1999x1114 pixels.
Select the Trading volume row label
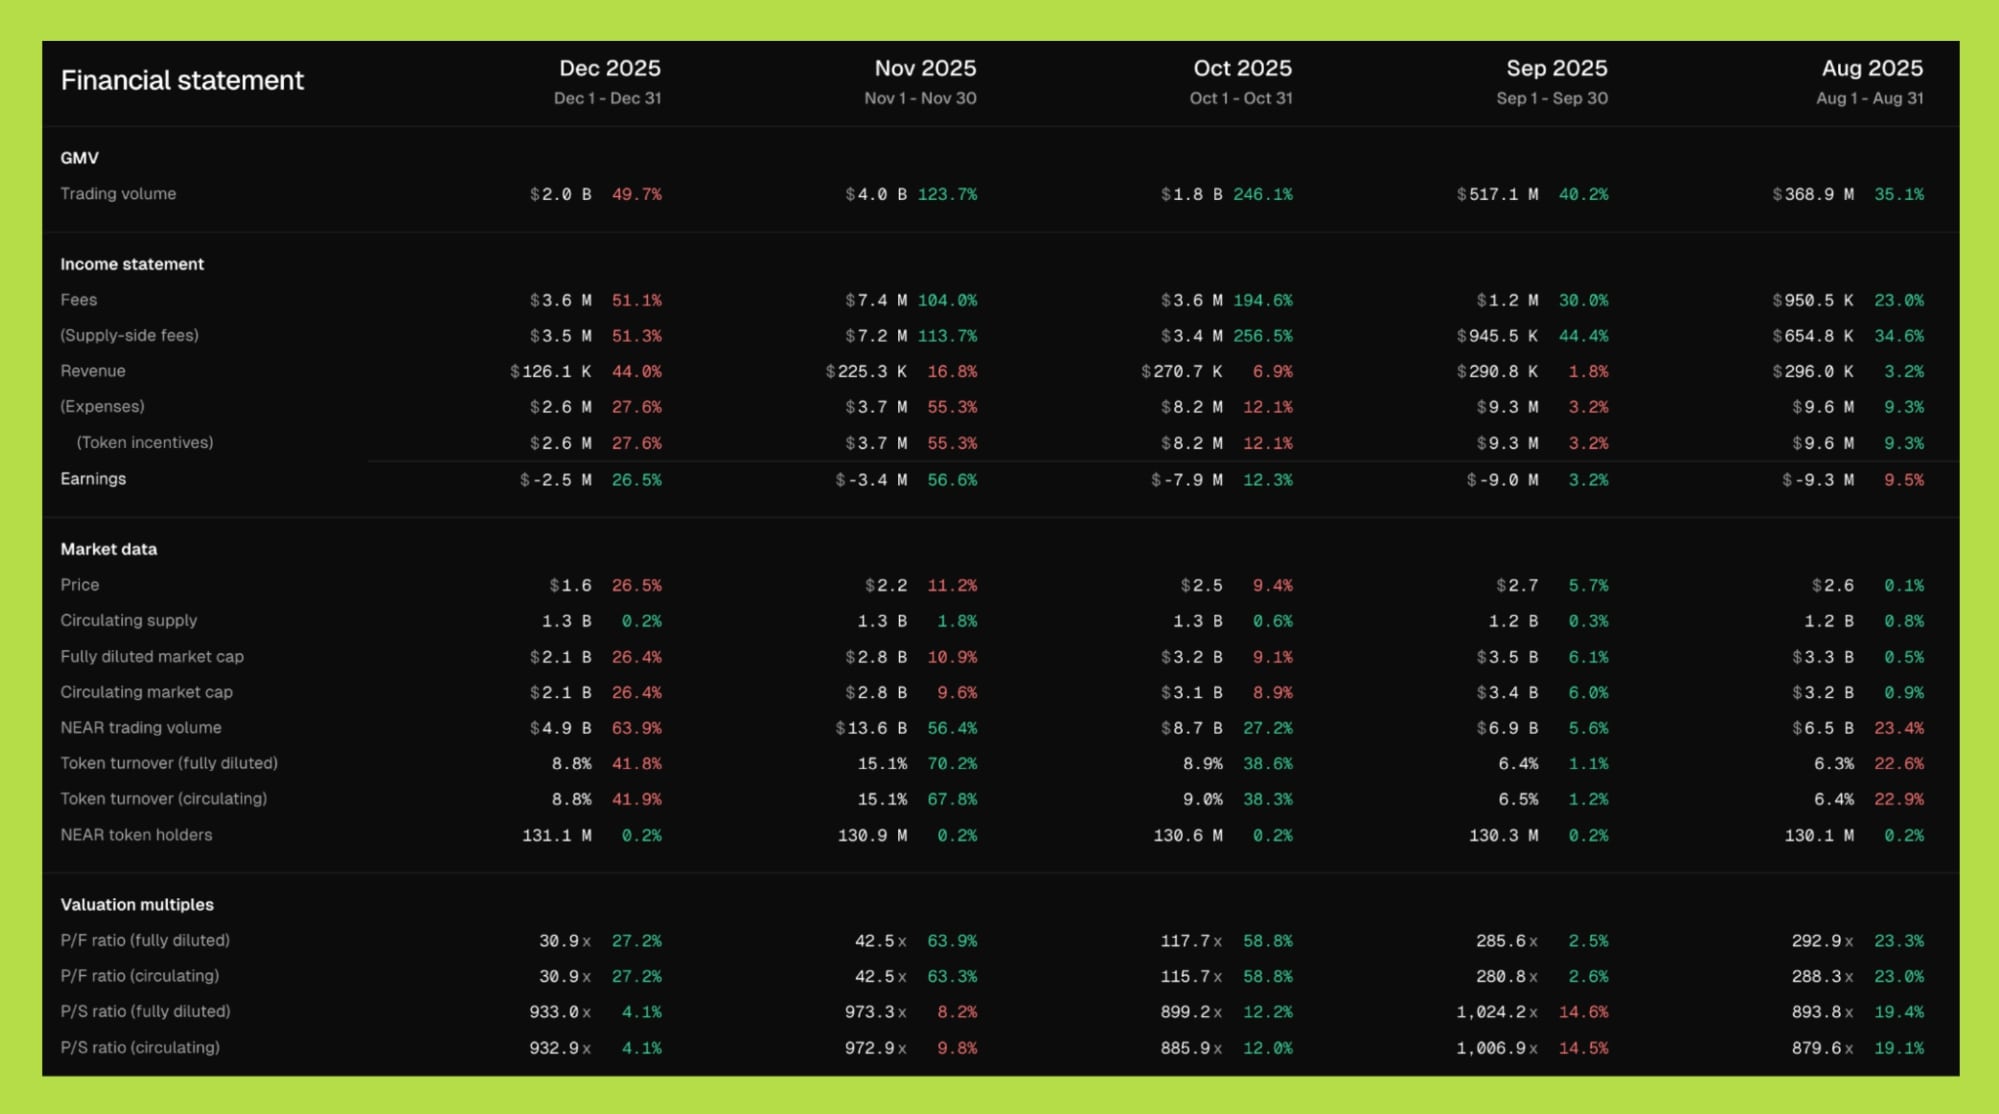pos(118,194)
